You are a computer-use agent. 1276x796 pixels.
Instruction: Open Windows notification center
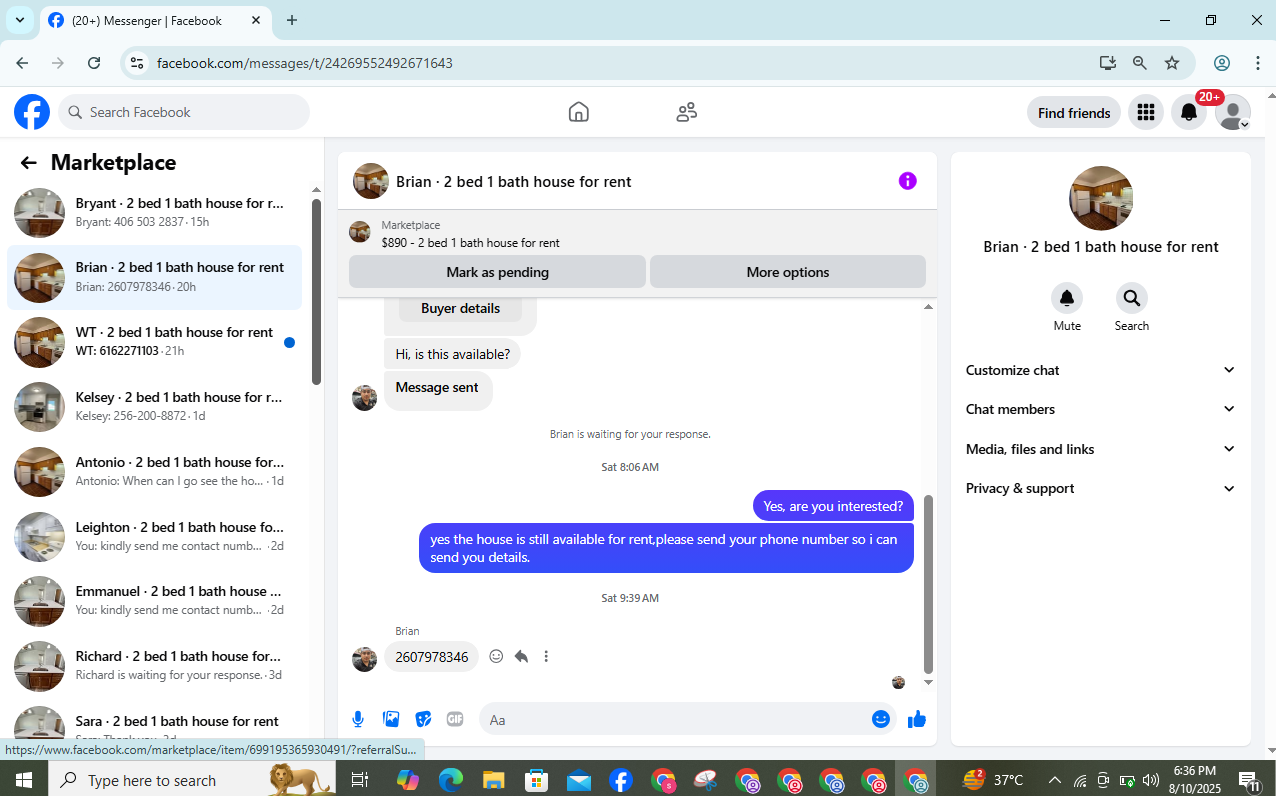(1249, 780)
